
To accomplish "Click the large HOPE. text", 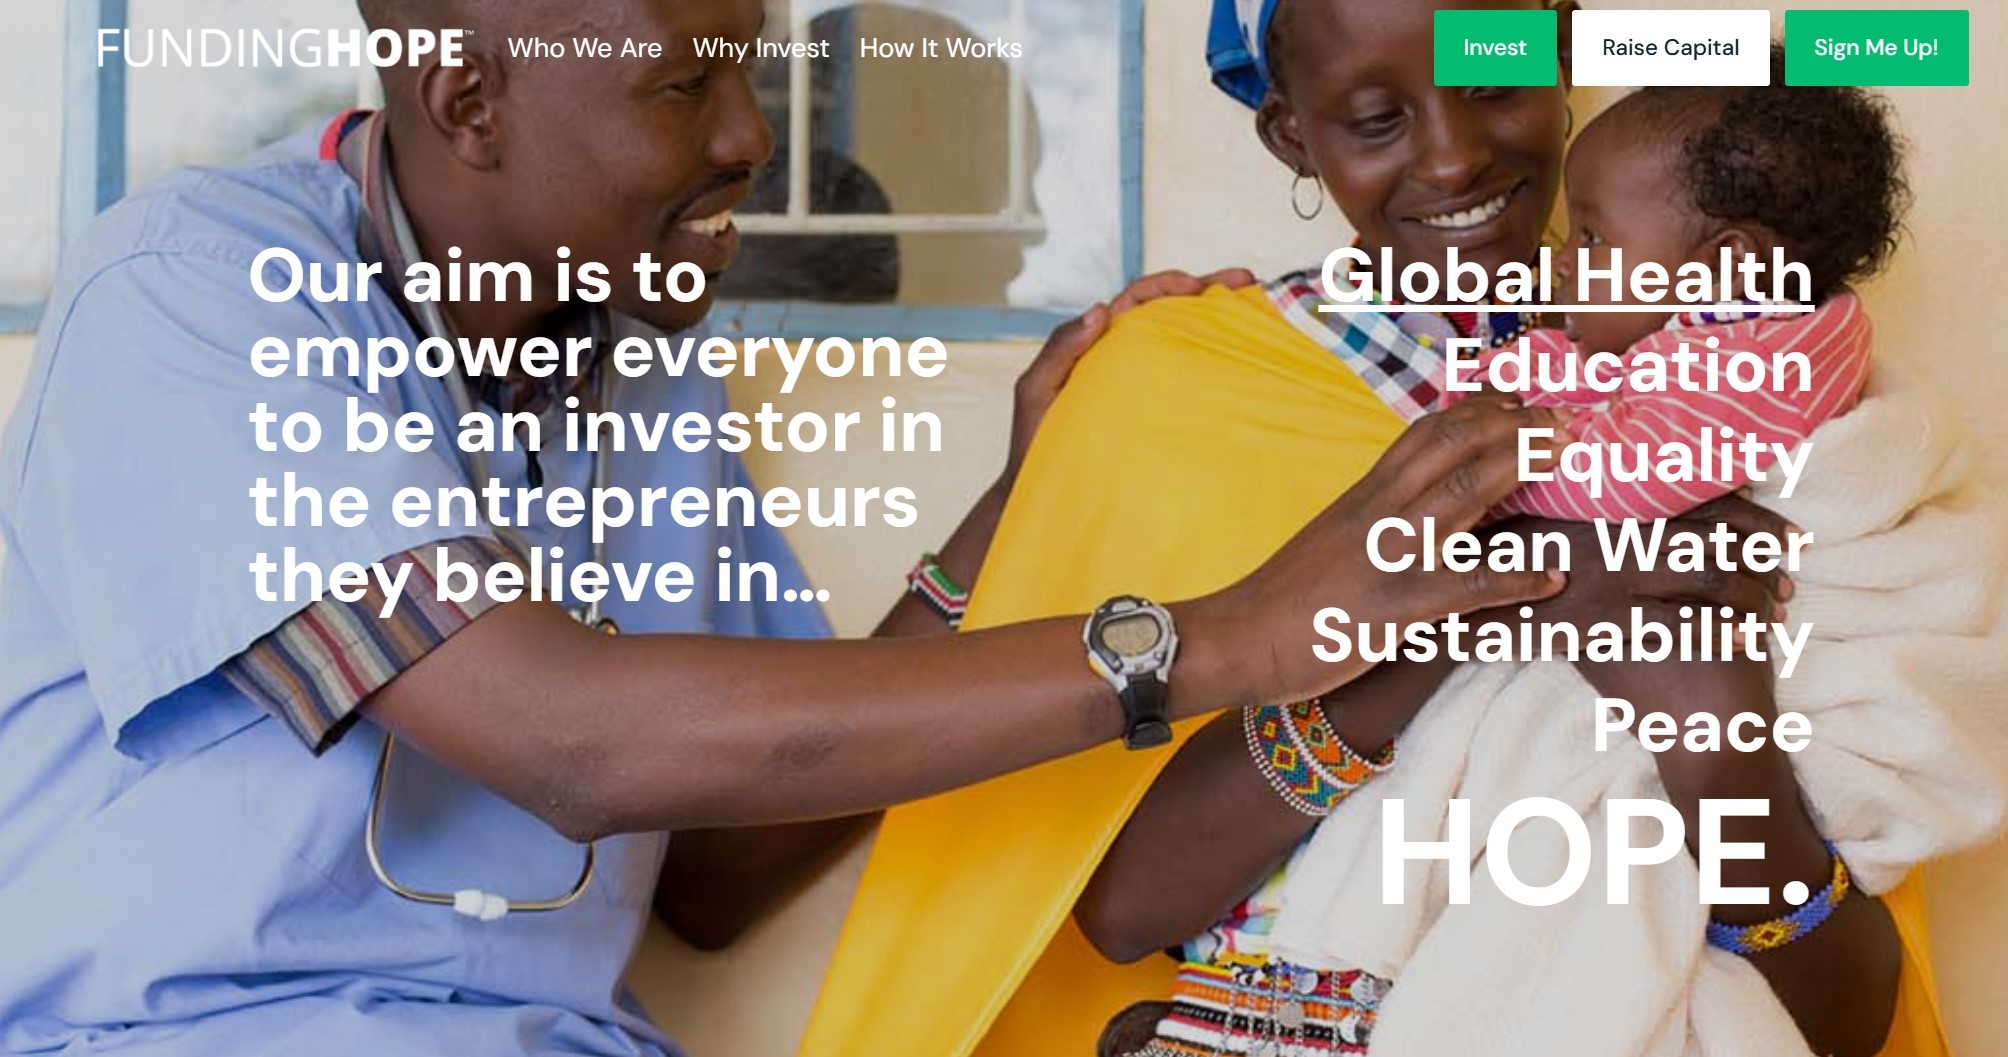I will point(1595,853).
